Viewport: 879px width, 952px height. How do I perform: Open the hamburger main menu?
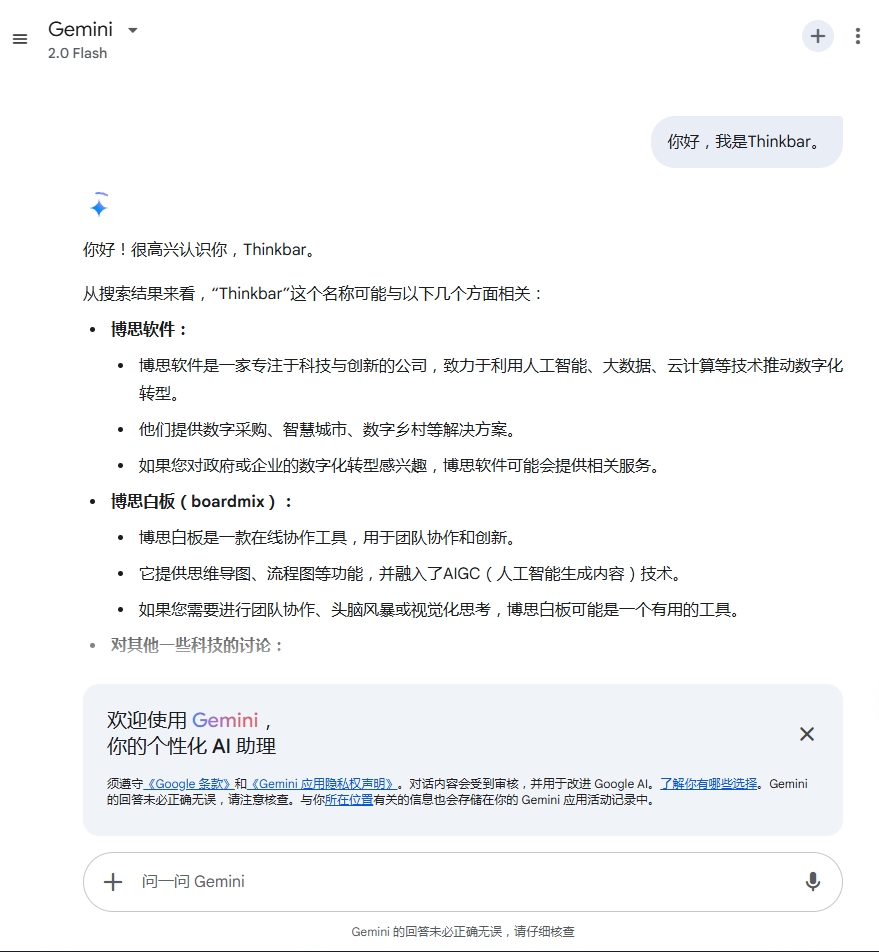[x=20, y=39]
